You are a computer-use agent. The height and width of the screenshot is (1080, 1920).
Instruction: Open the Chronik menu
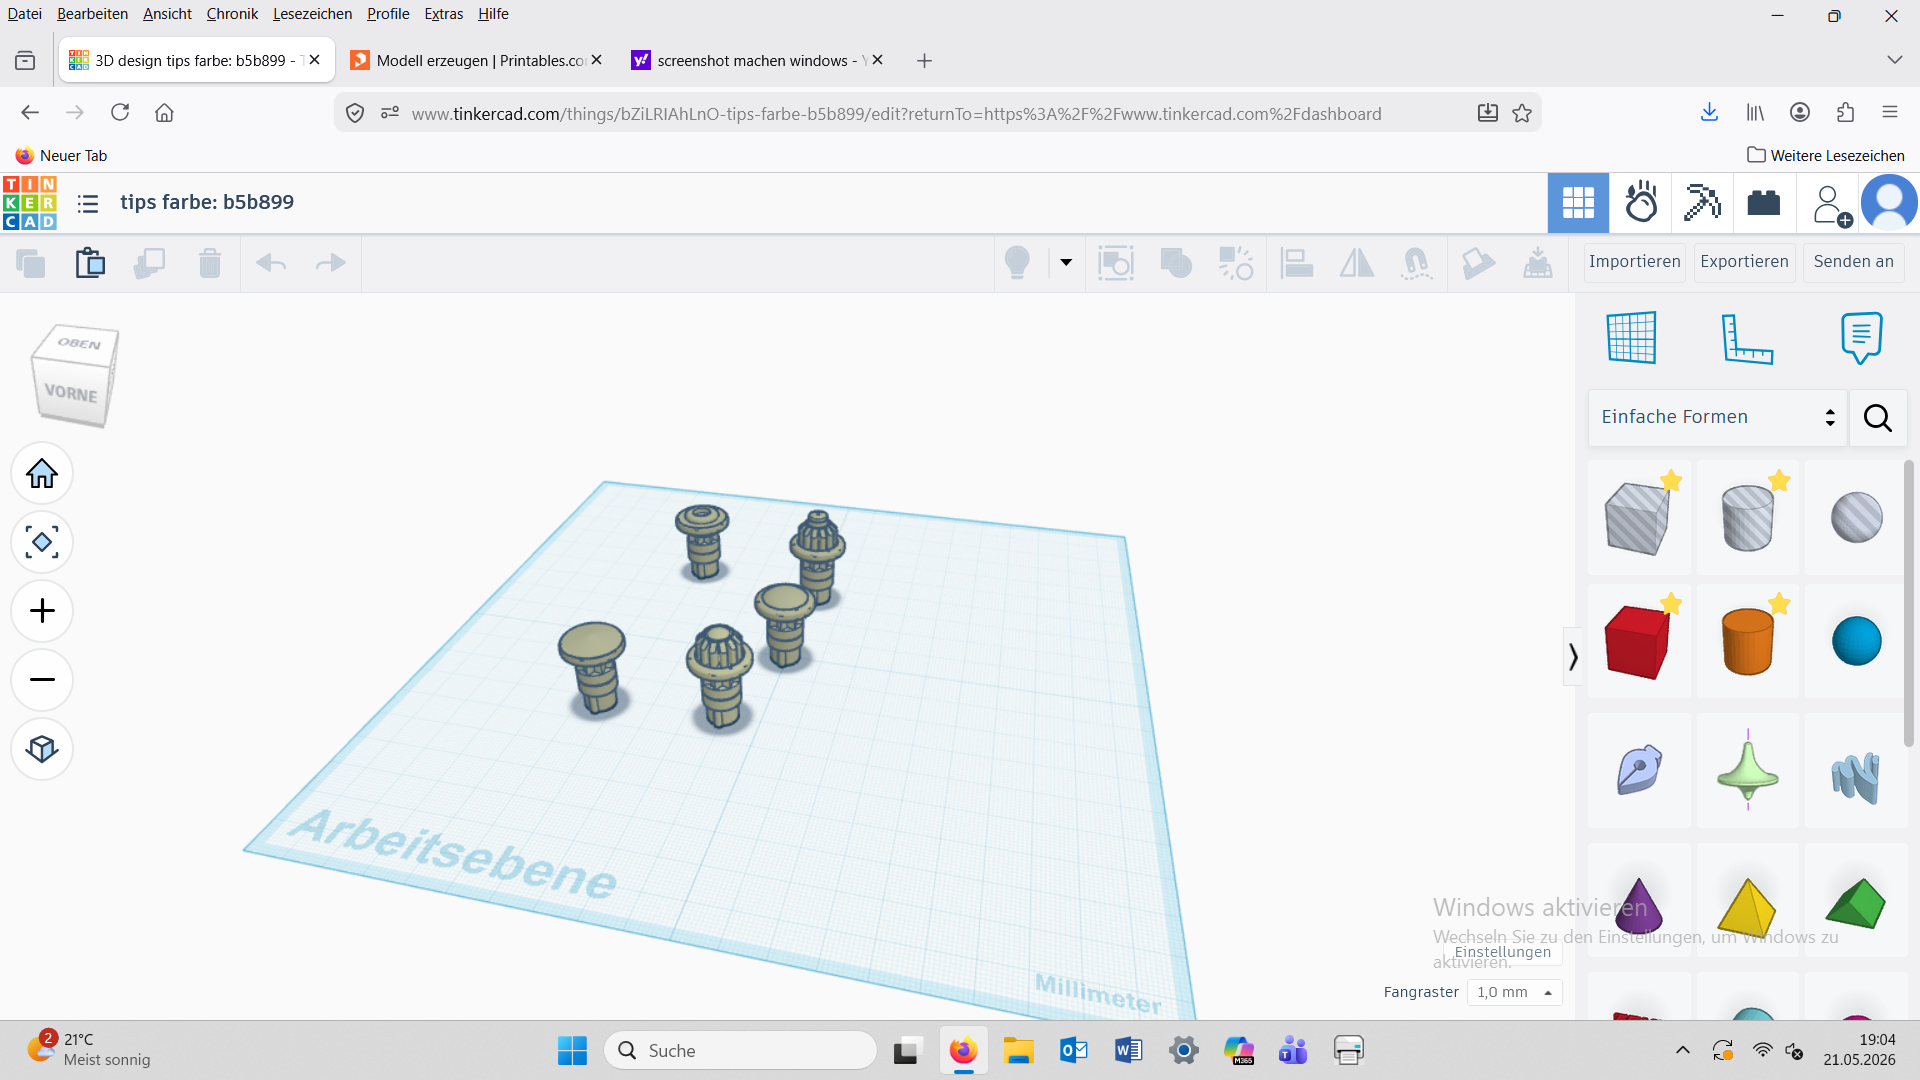pyautogui.click(x=232, y=14)
